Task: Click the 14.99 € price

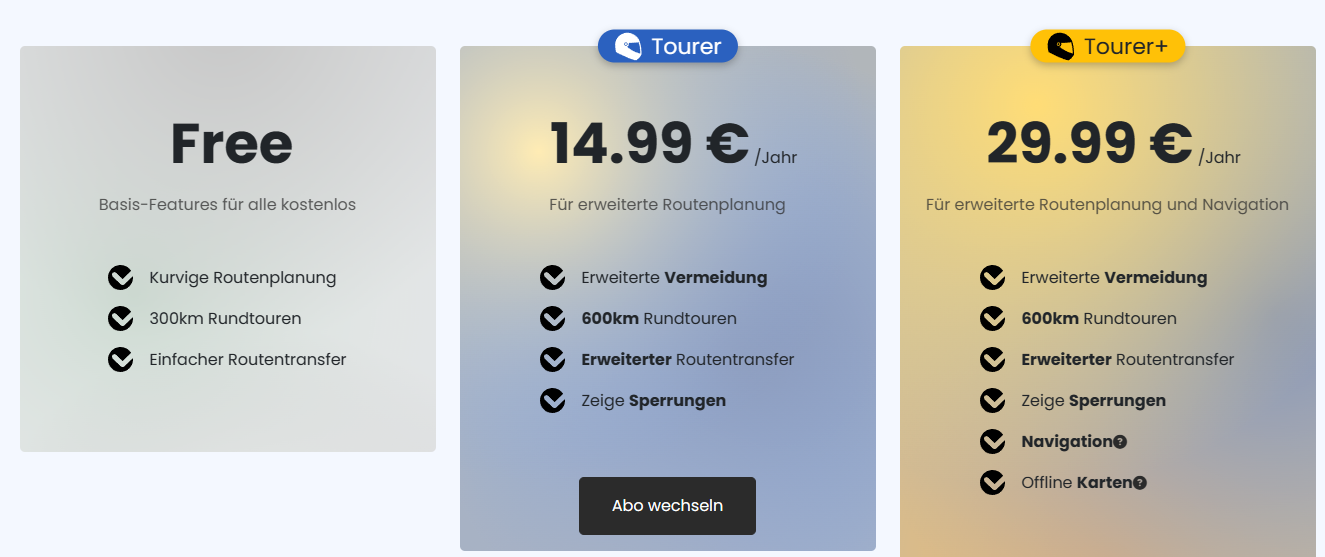Action: coord(649,144)
